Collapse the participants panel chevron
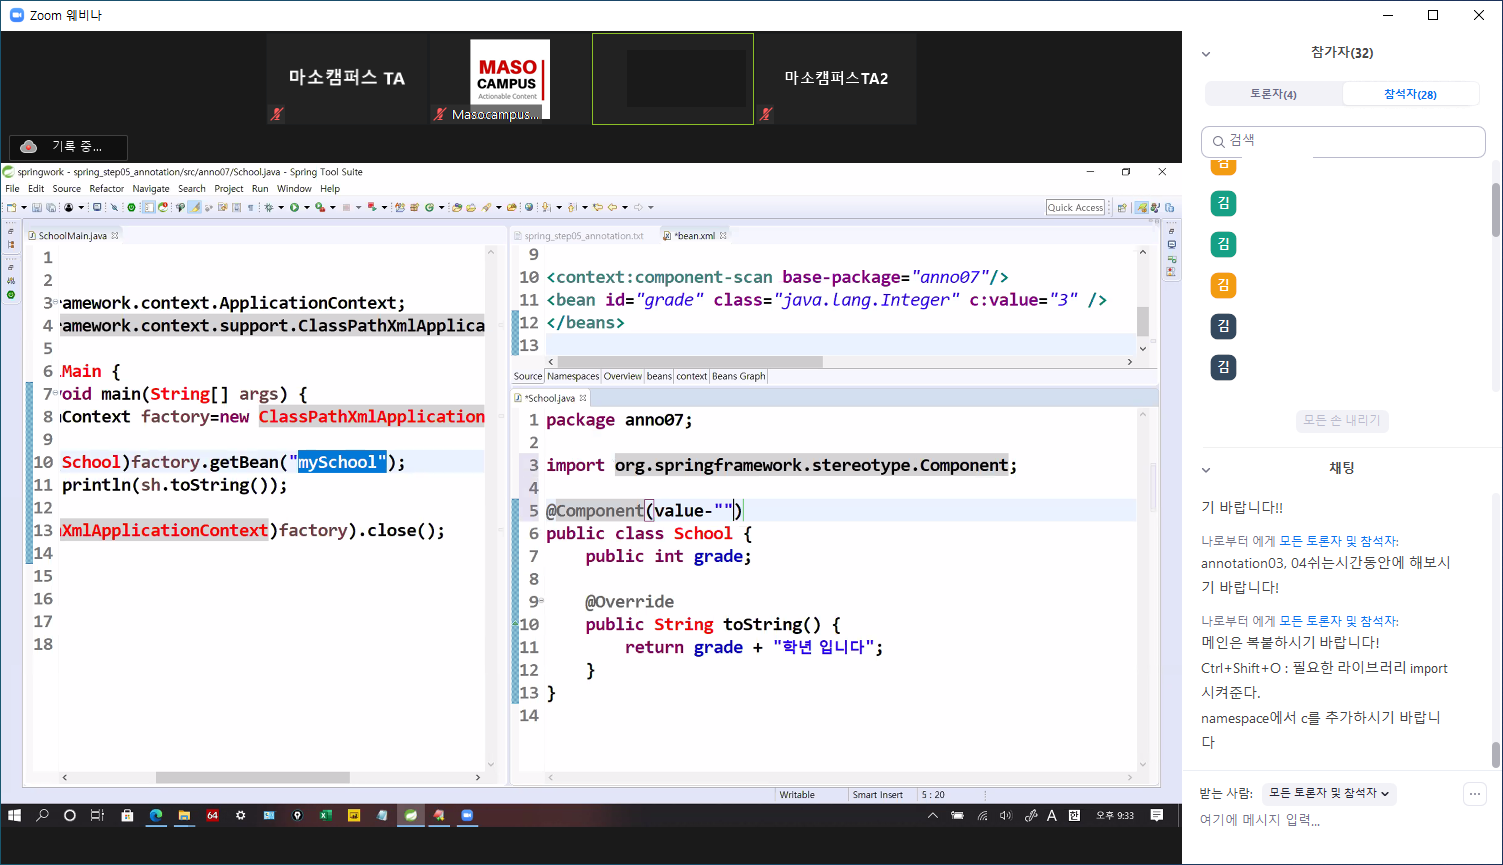 coord(1206,54)
